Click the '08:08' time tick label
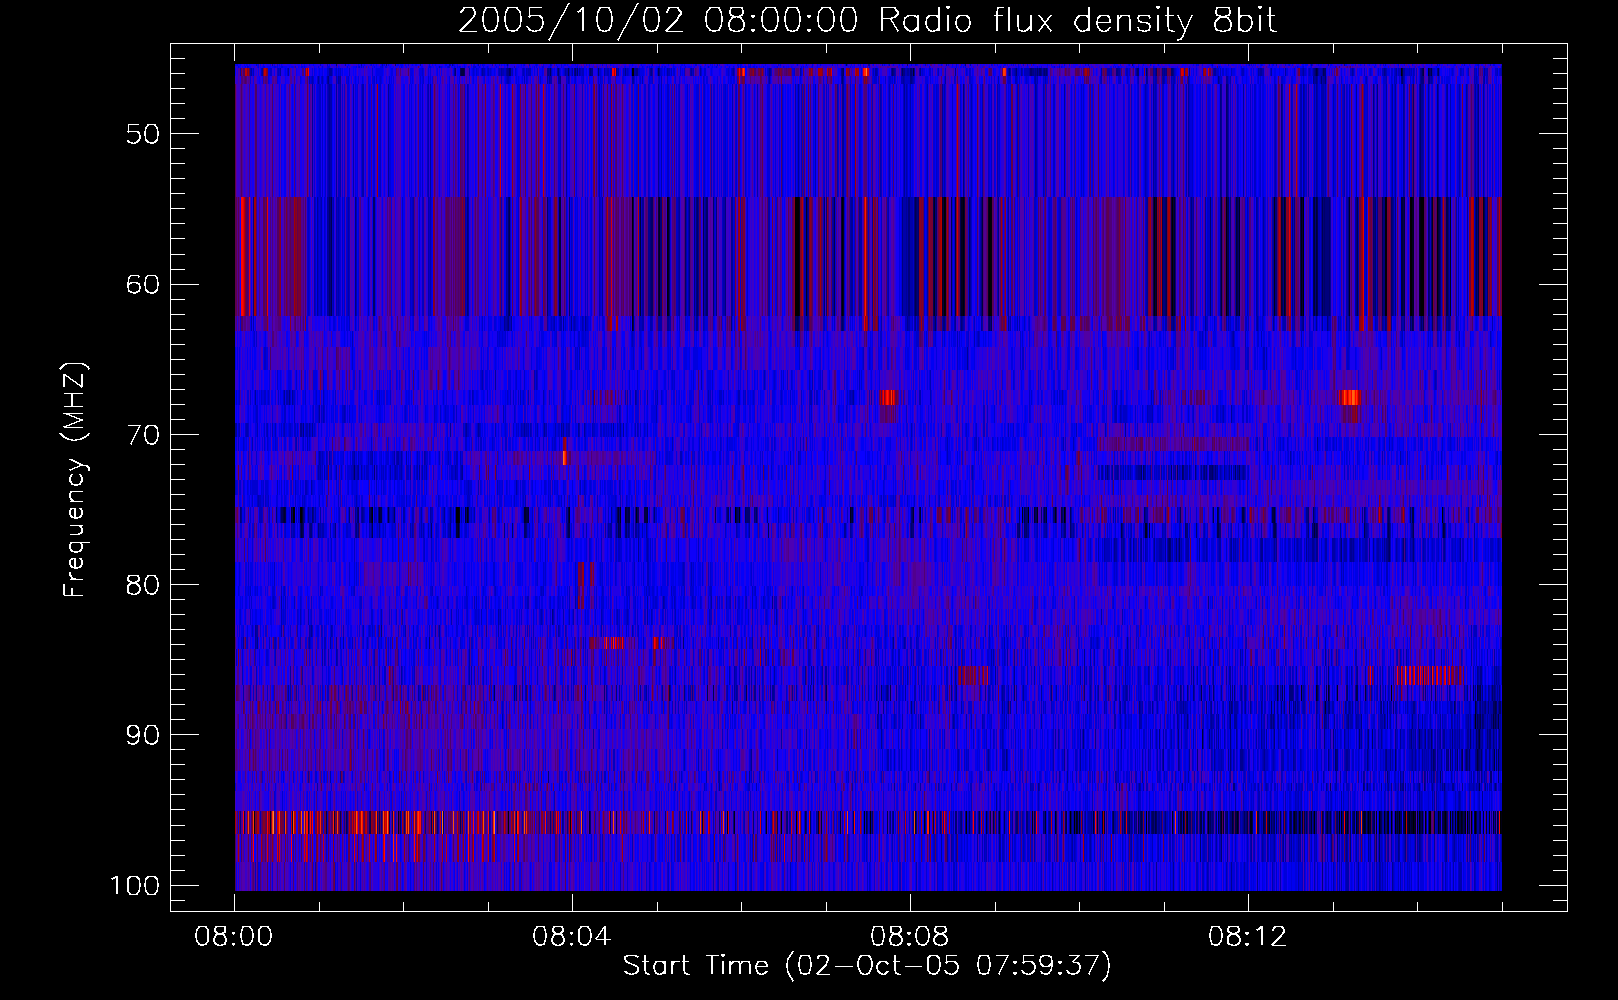Viewport: 1618px width, 1000px height. click(x=910, y=937)
